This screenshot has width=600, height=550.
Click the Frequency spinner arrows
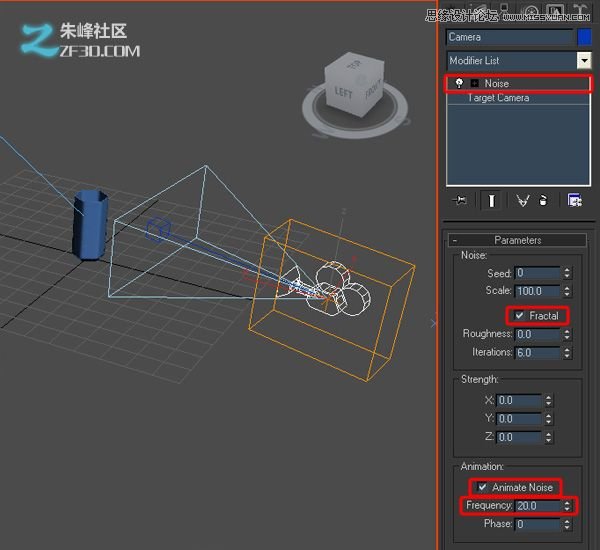pyautogui.click(x=567, y=506)
